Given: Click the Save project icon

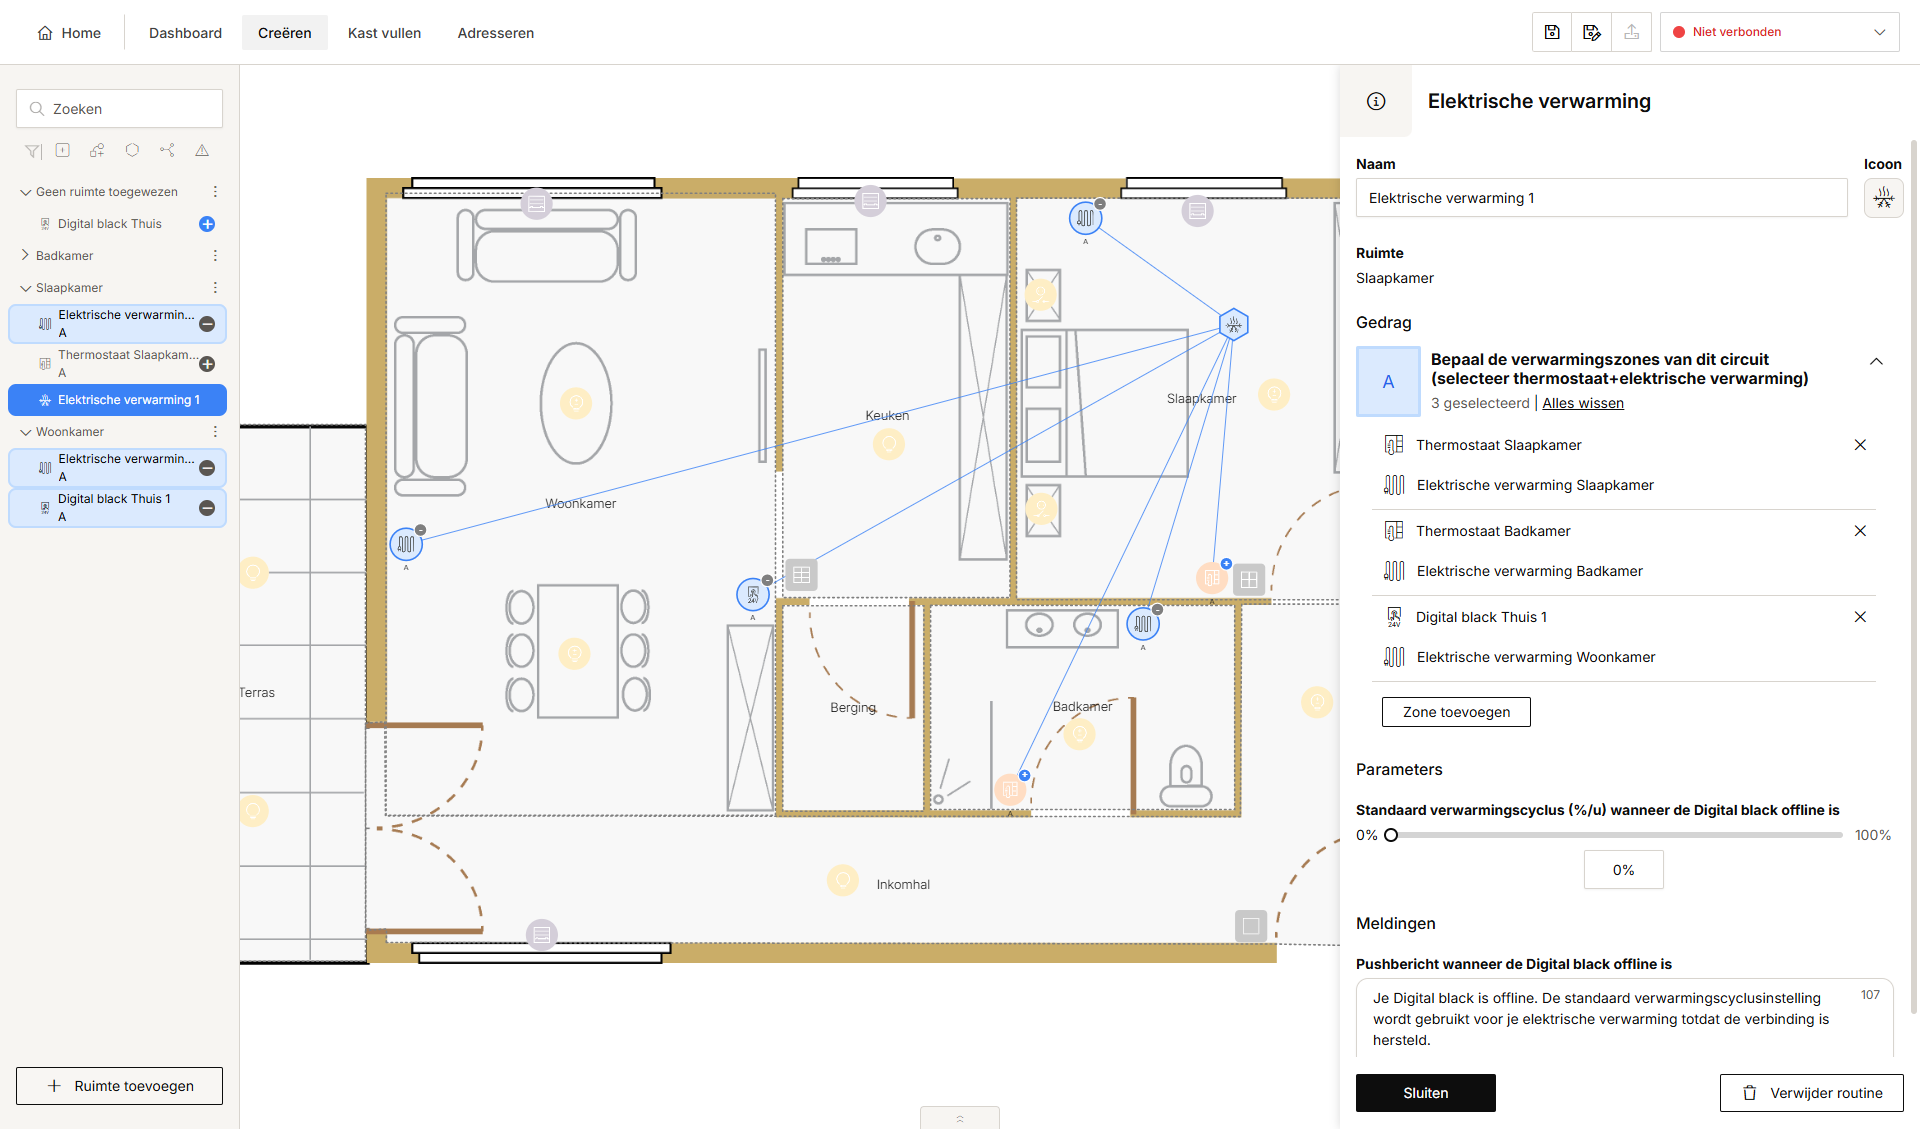Looking at the screenshot, I should (x=1552, y=32).
